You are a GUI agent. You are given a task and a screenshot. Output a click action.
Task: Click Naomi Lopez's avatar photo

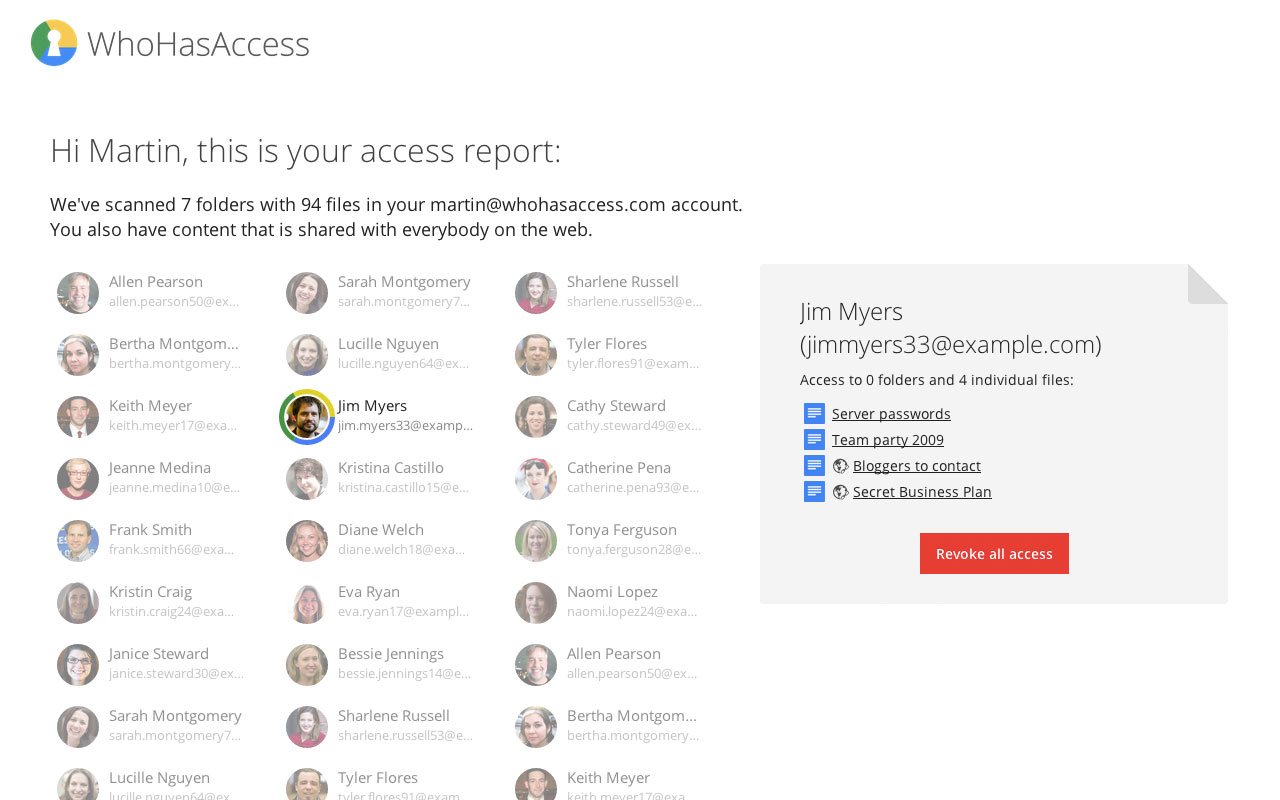535,602
